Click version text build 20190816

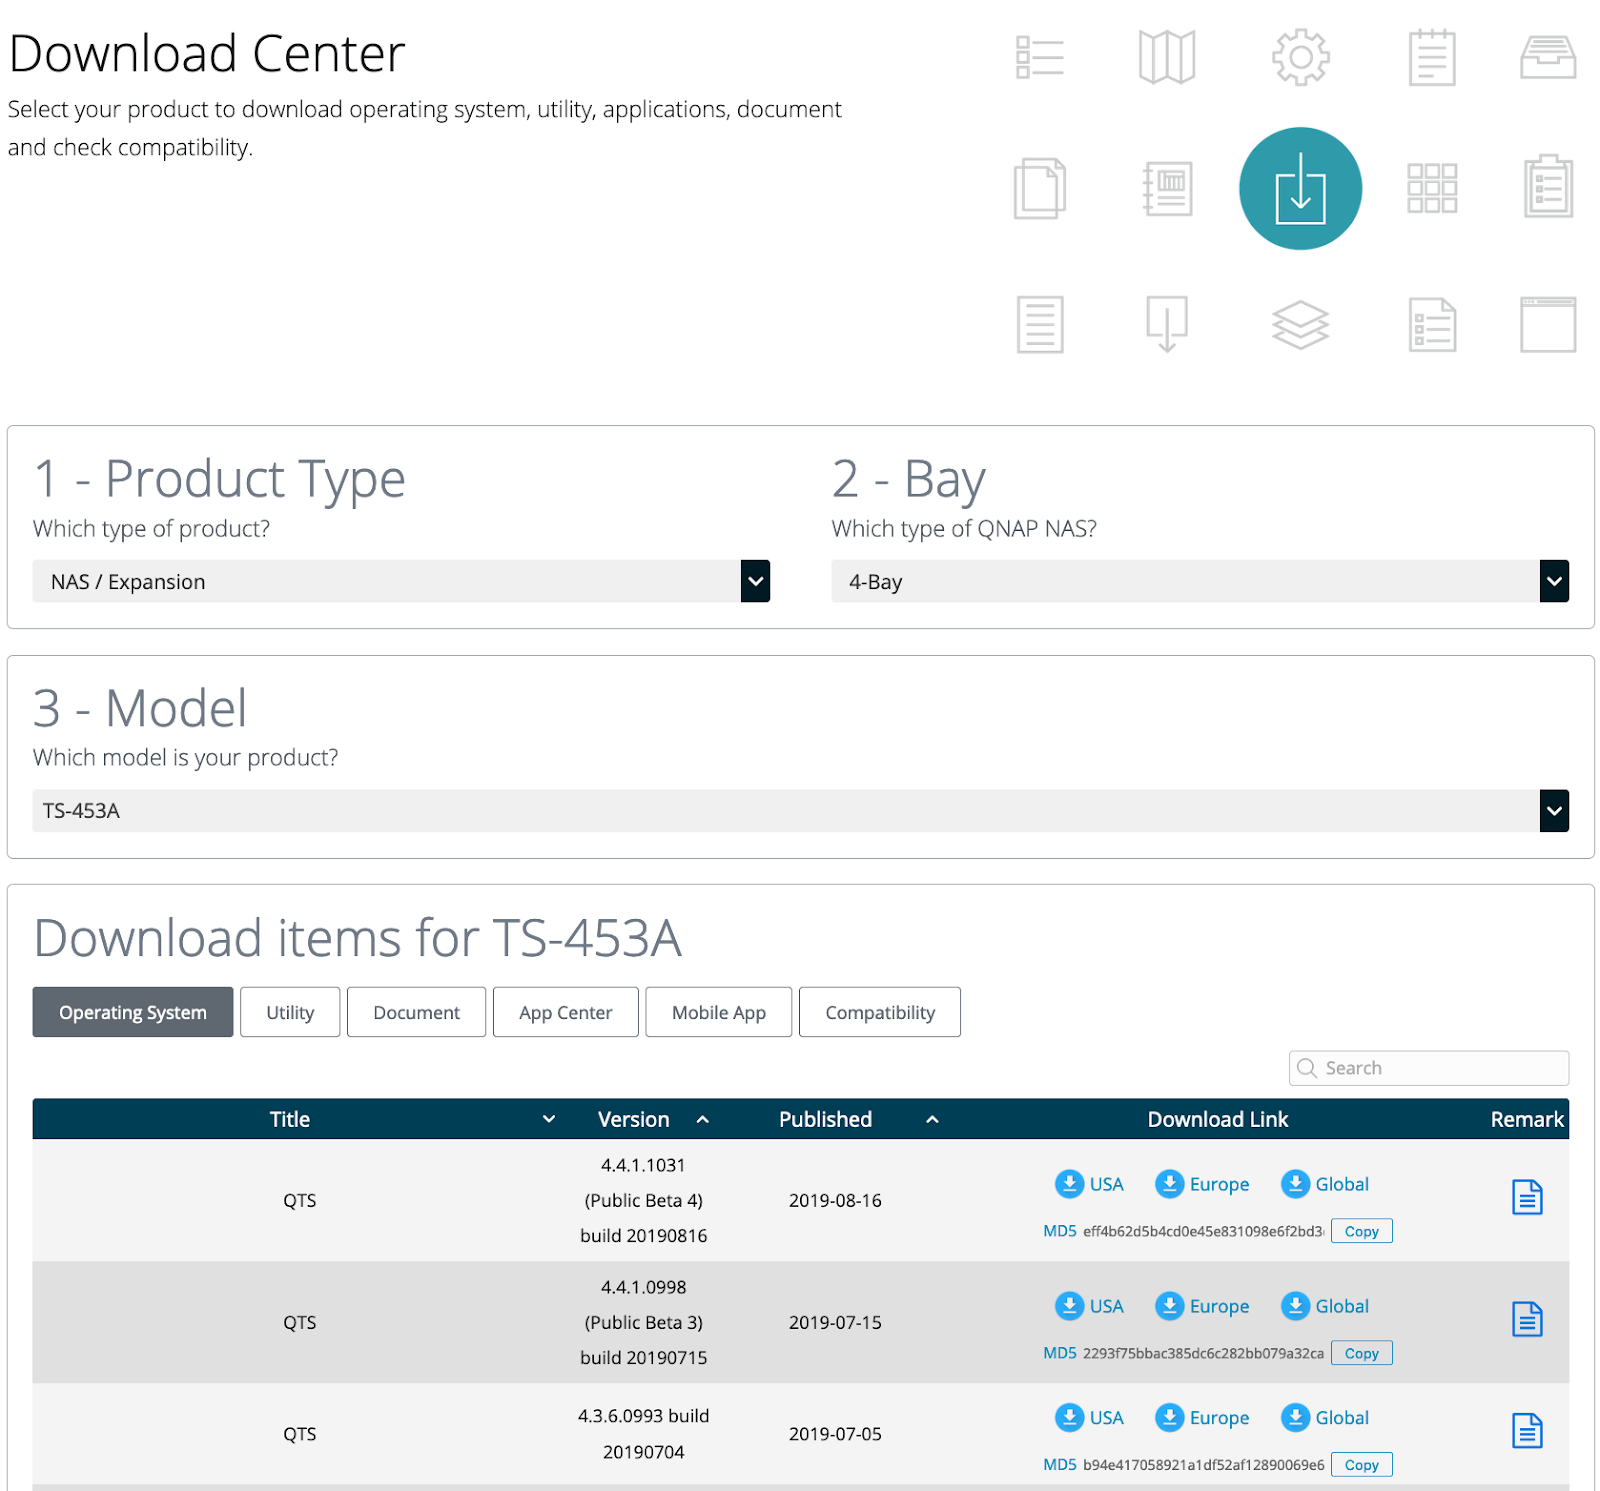click(x=643, y=1236)
